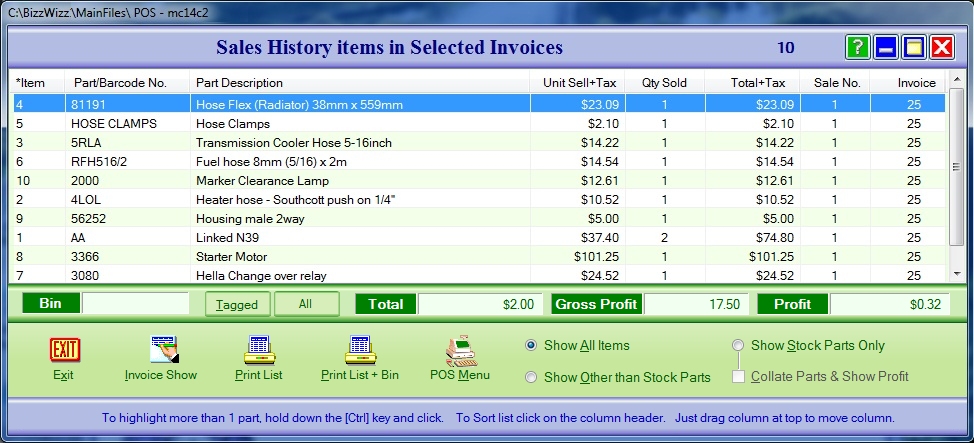This screenshot has width=974, height=443.
Task: Minimize the Sales History window
Action: pos(886,47)
